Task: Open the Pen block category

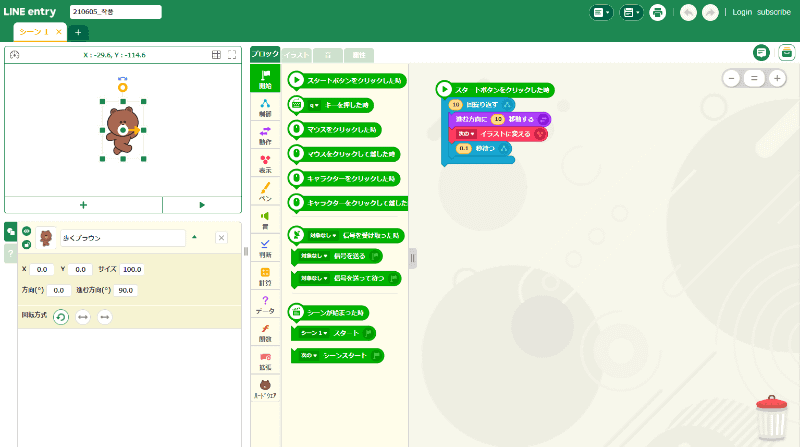Action: [x=265, y=191]
